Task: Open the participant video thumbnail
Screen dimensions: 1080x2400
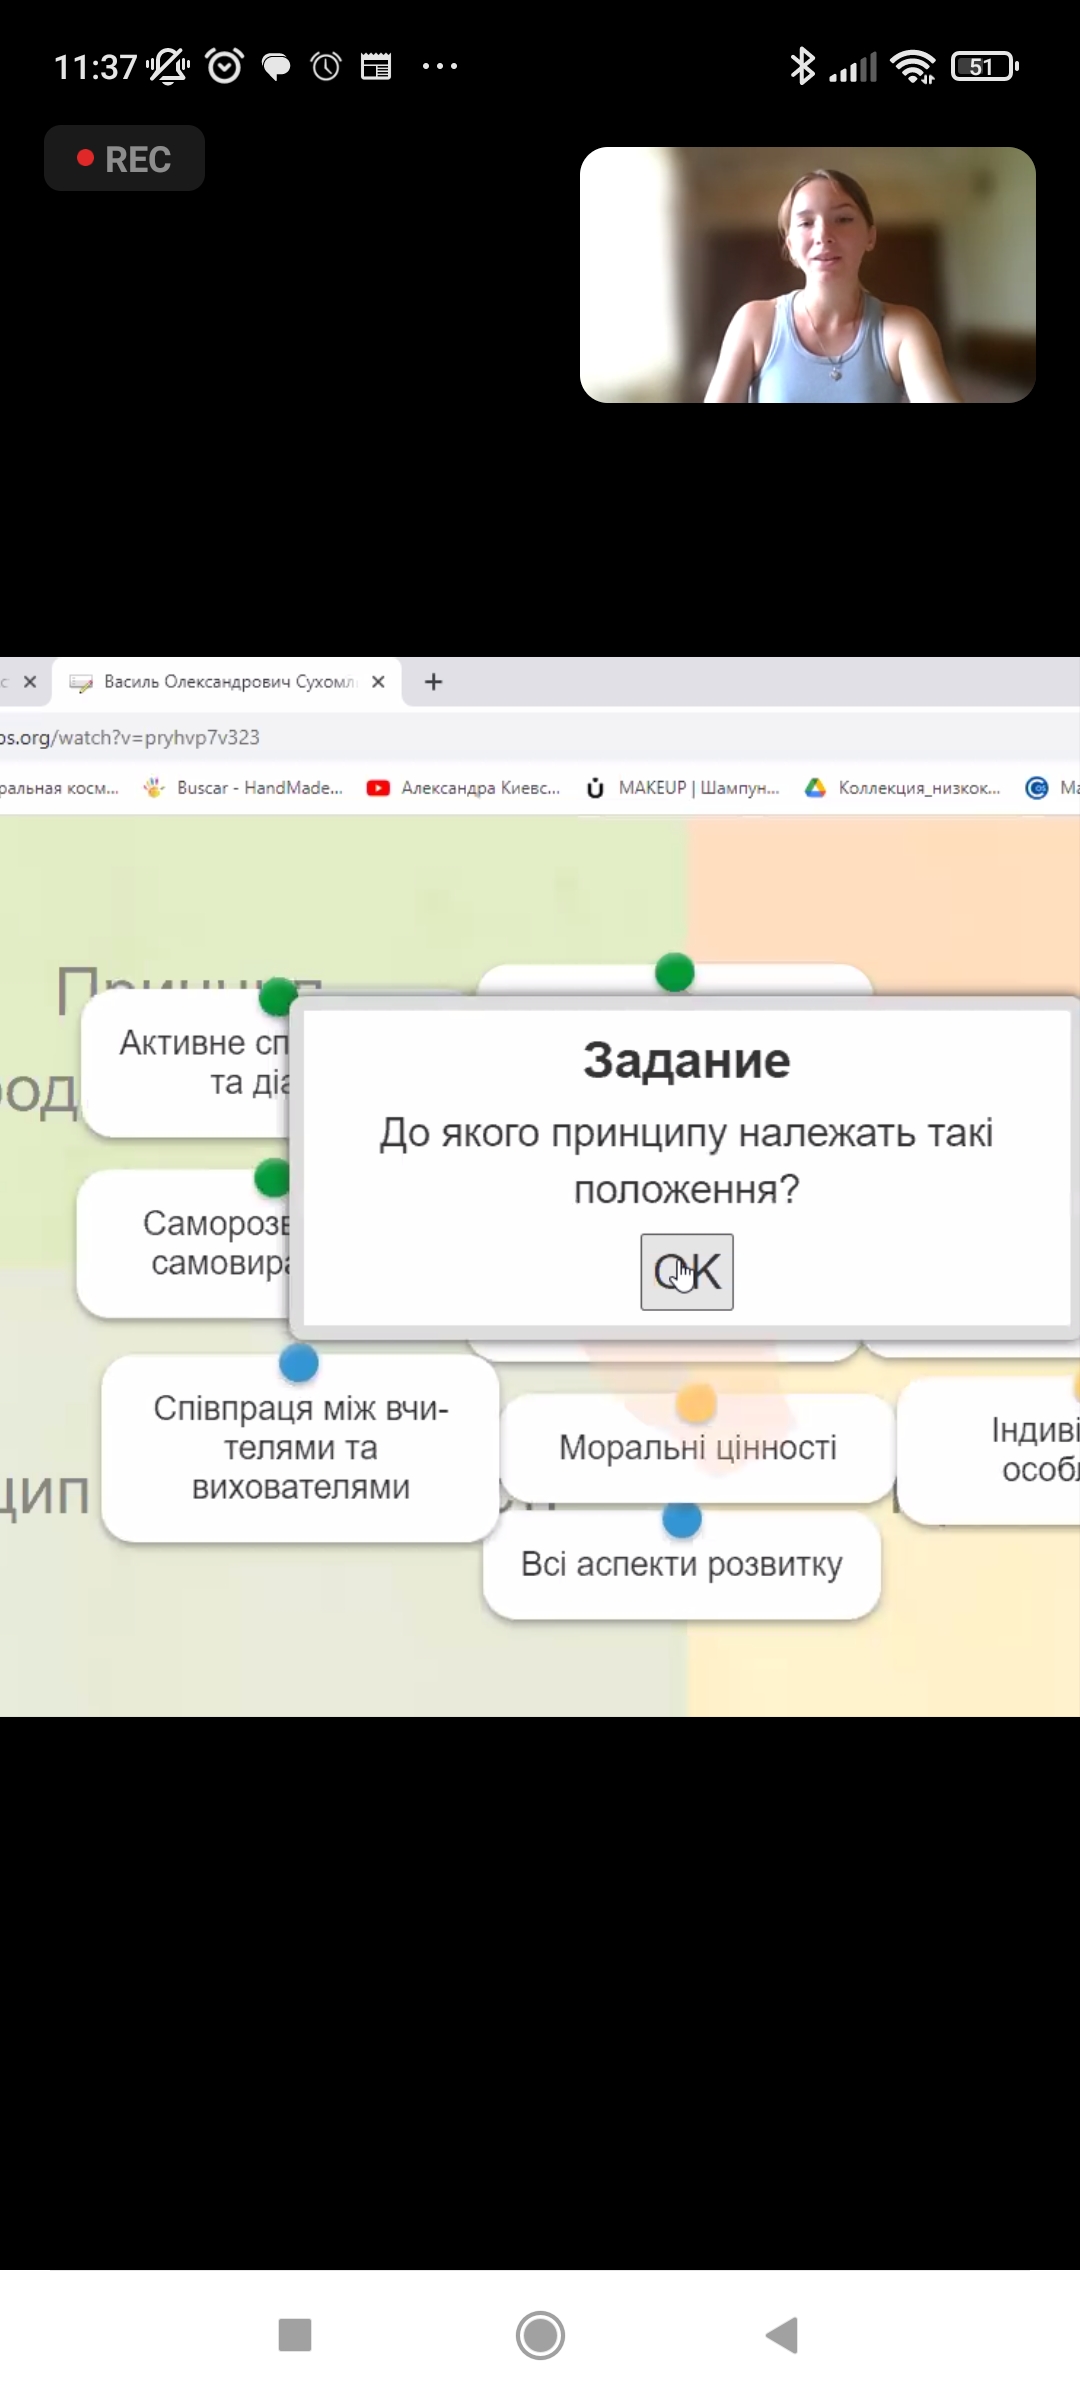Action: click(x=807, y=275)
